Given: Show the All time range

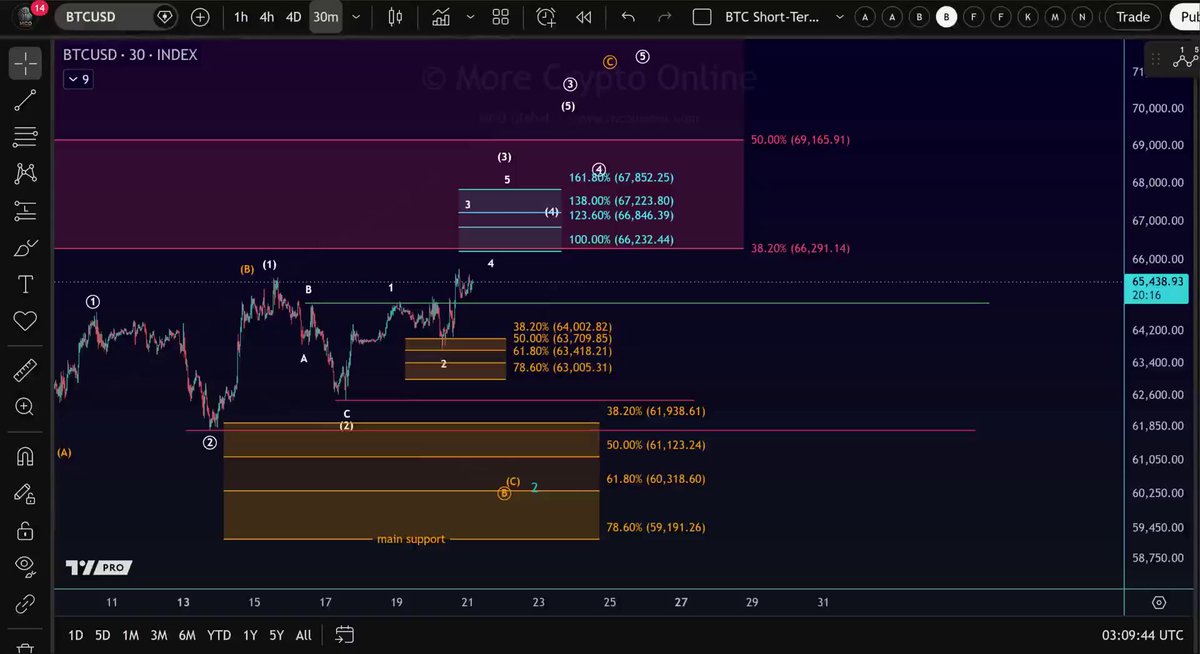Looking at the screenshot, I should coord(304,635).
